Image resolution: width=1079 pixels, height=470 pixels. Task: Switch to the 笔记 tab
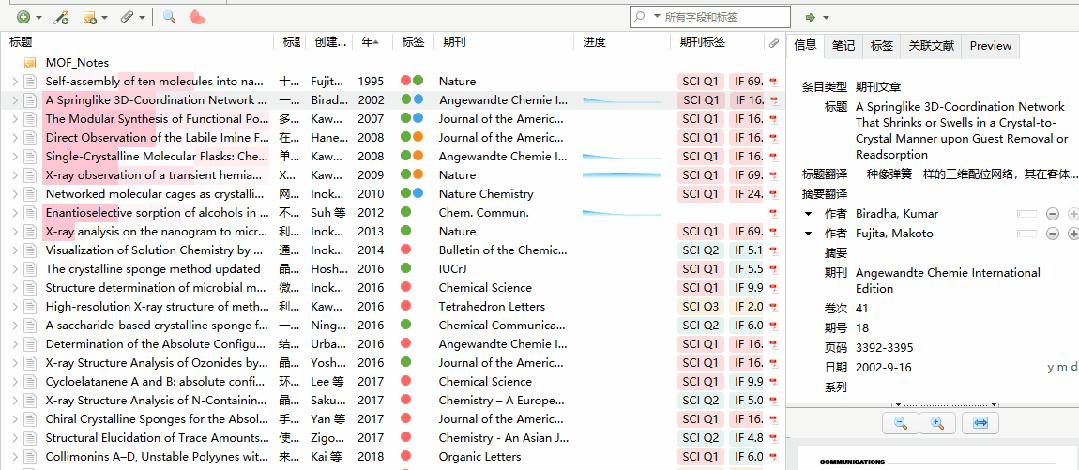(x=843, y=45)
